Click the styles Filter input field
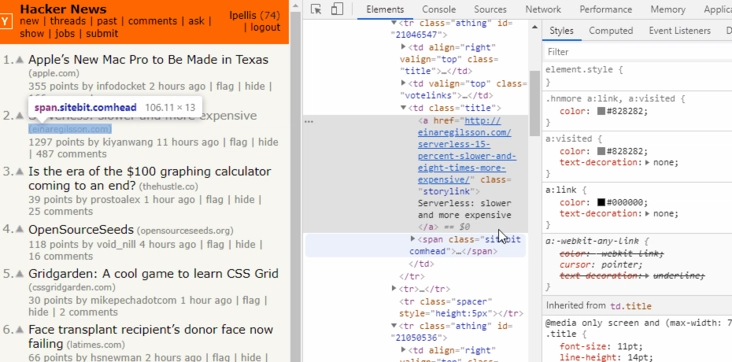This screenshot has height=362, width=732. [x=637, y=51]
